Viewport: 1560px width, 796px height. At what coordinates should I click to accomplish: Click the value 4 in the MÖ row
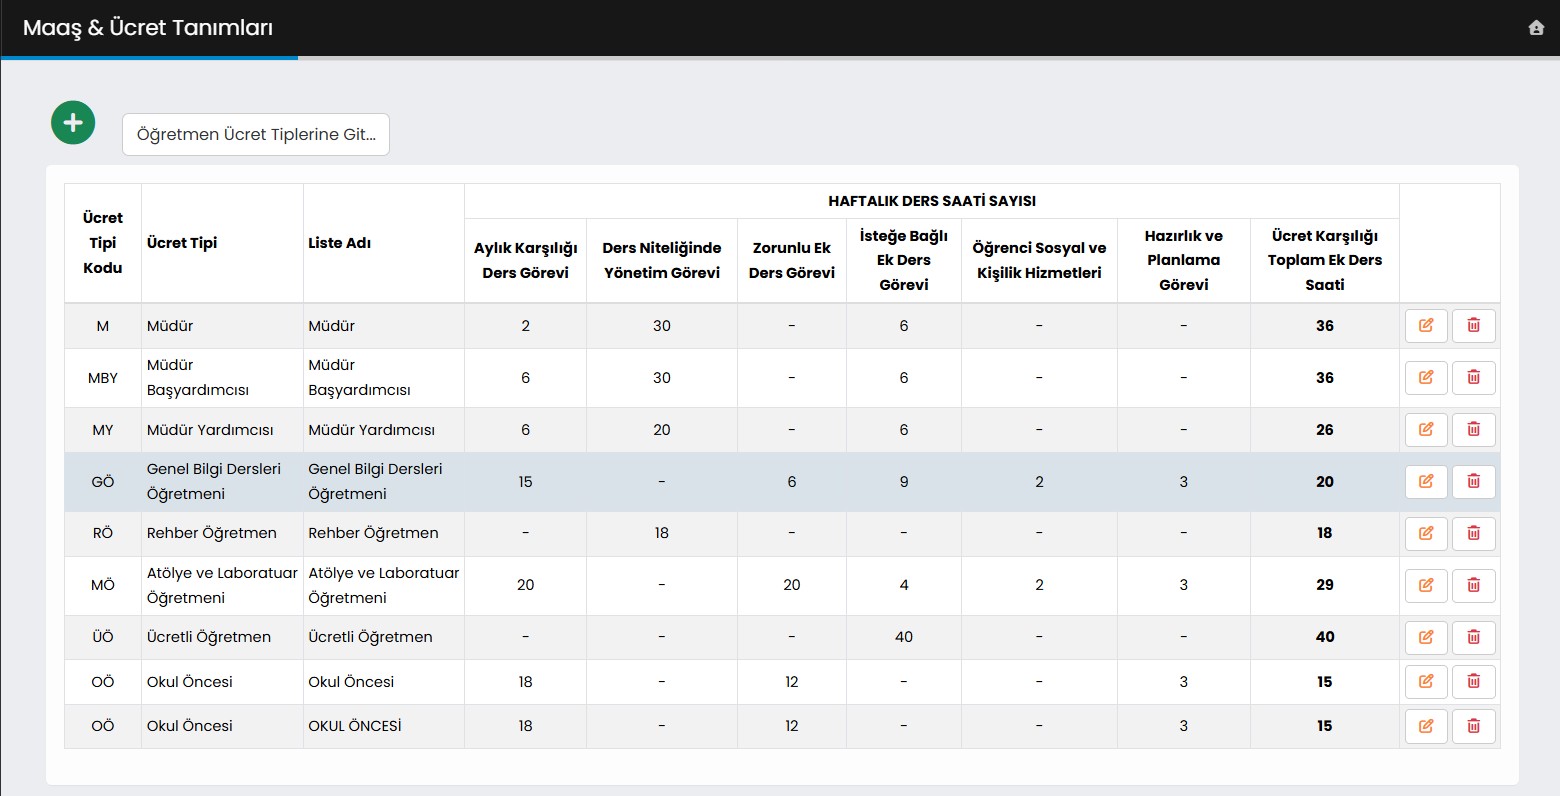(904, 585)
